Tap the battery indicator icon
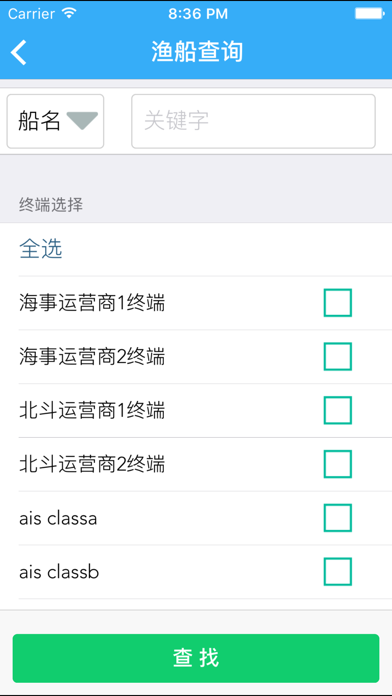Screen dimensions: 392x696 point(369,13)
